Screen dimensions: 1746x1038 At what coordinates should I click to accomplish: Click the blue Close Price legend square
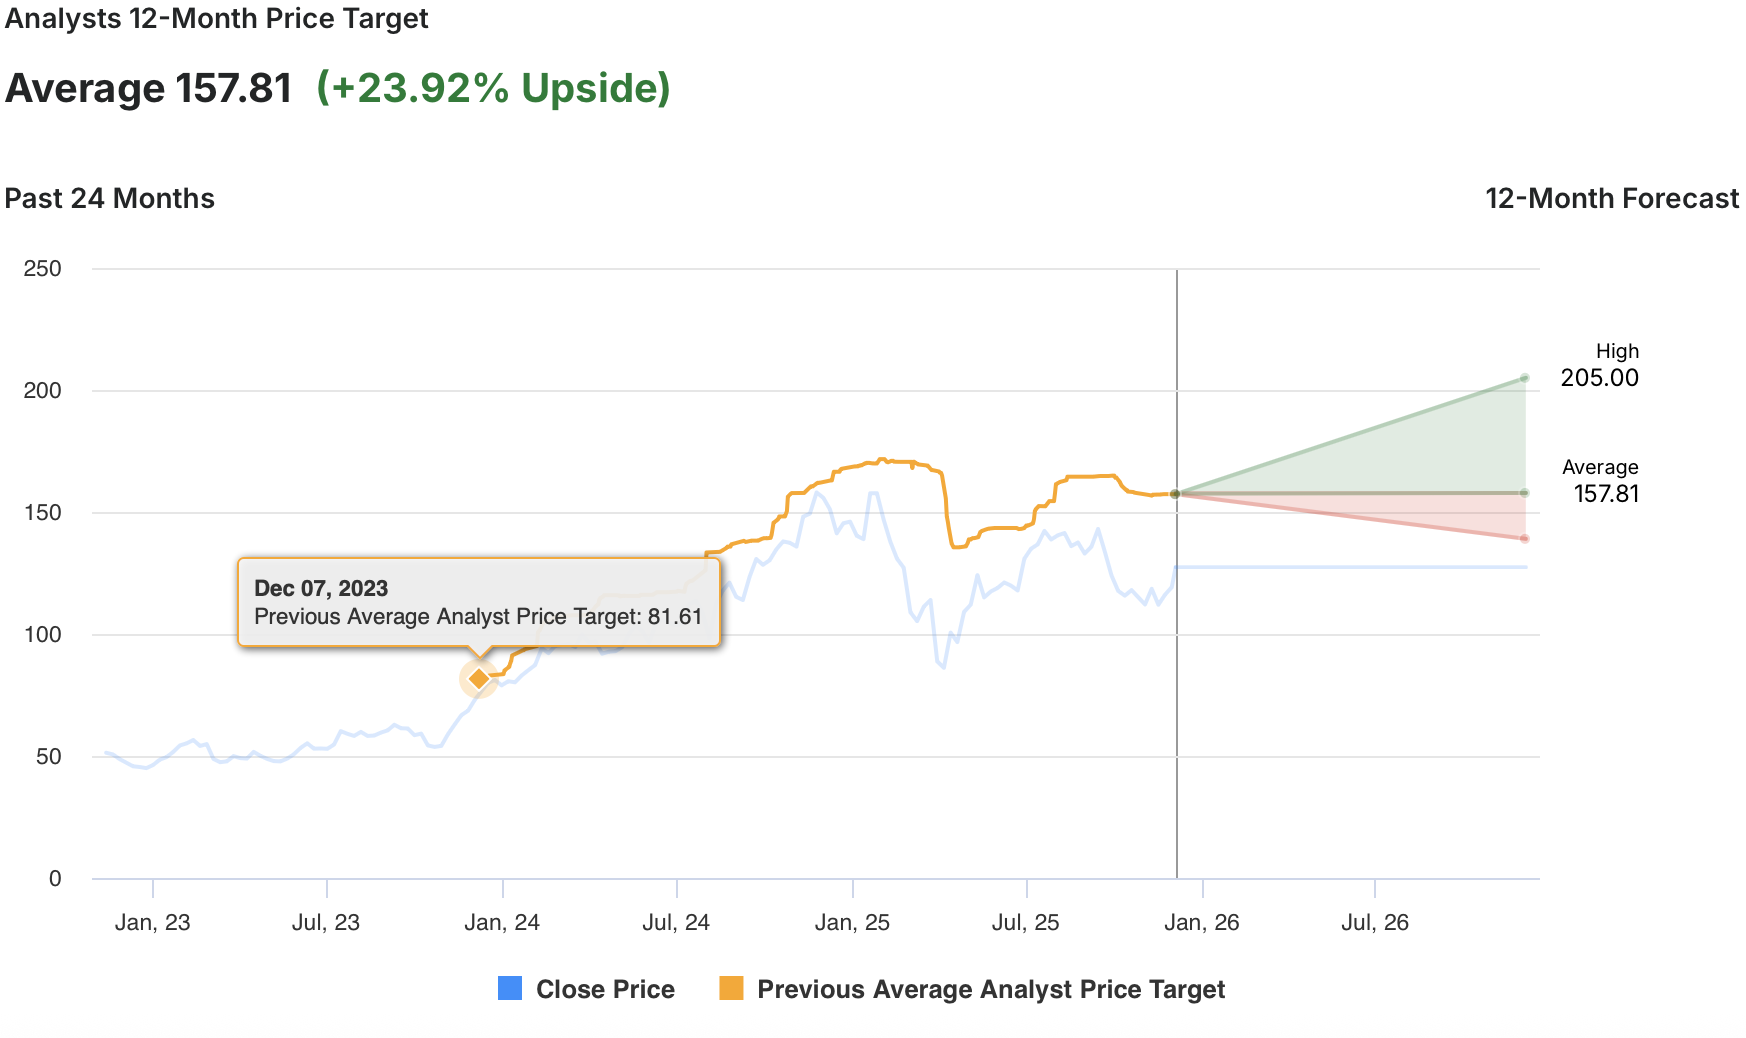click(510, 988)
